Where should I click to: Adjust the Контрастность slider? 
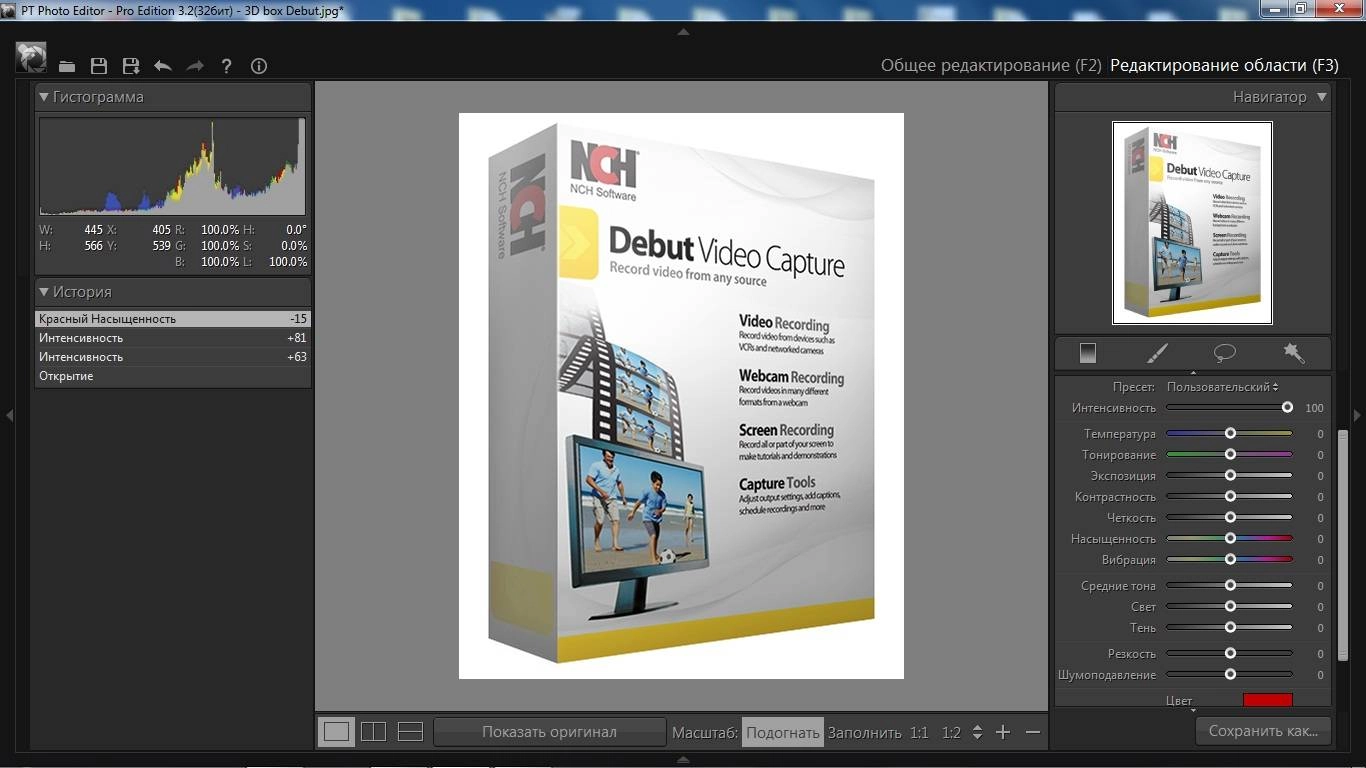point(1229,497)
